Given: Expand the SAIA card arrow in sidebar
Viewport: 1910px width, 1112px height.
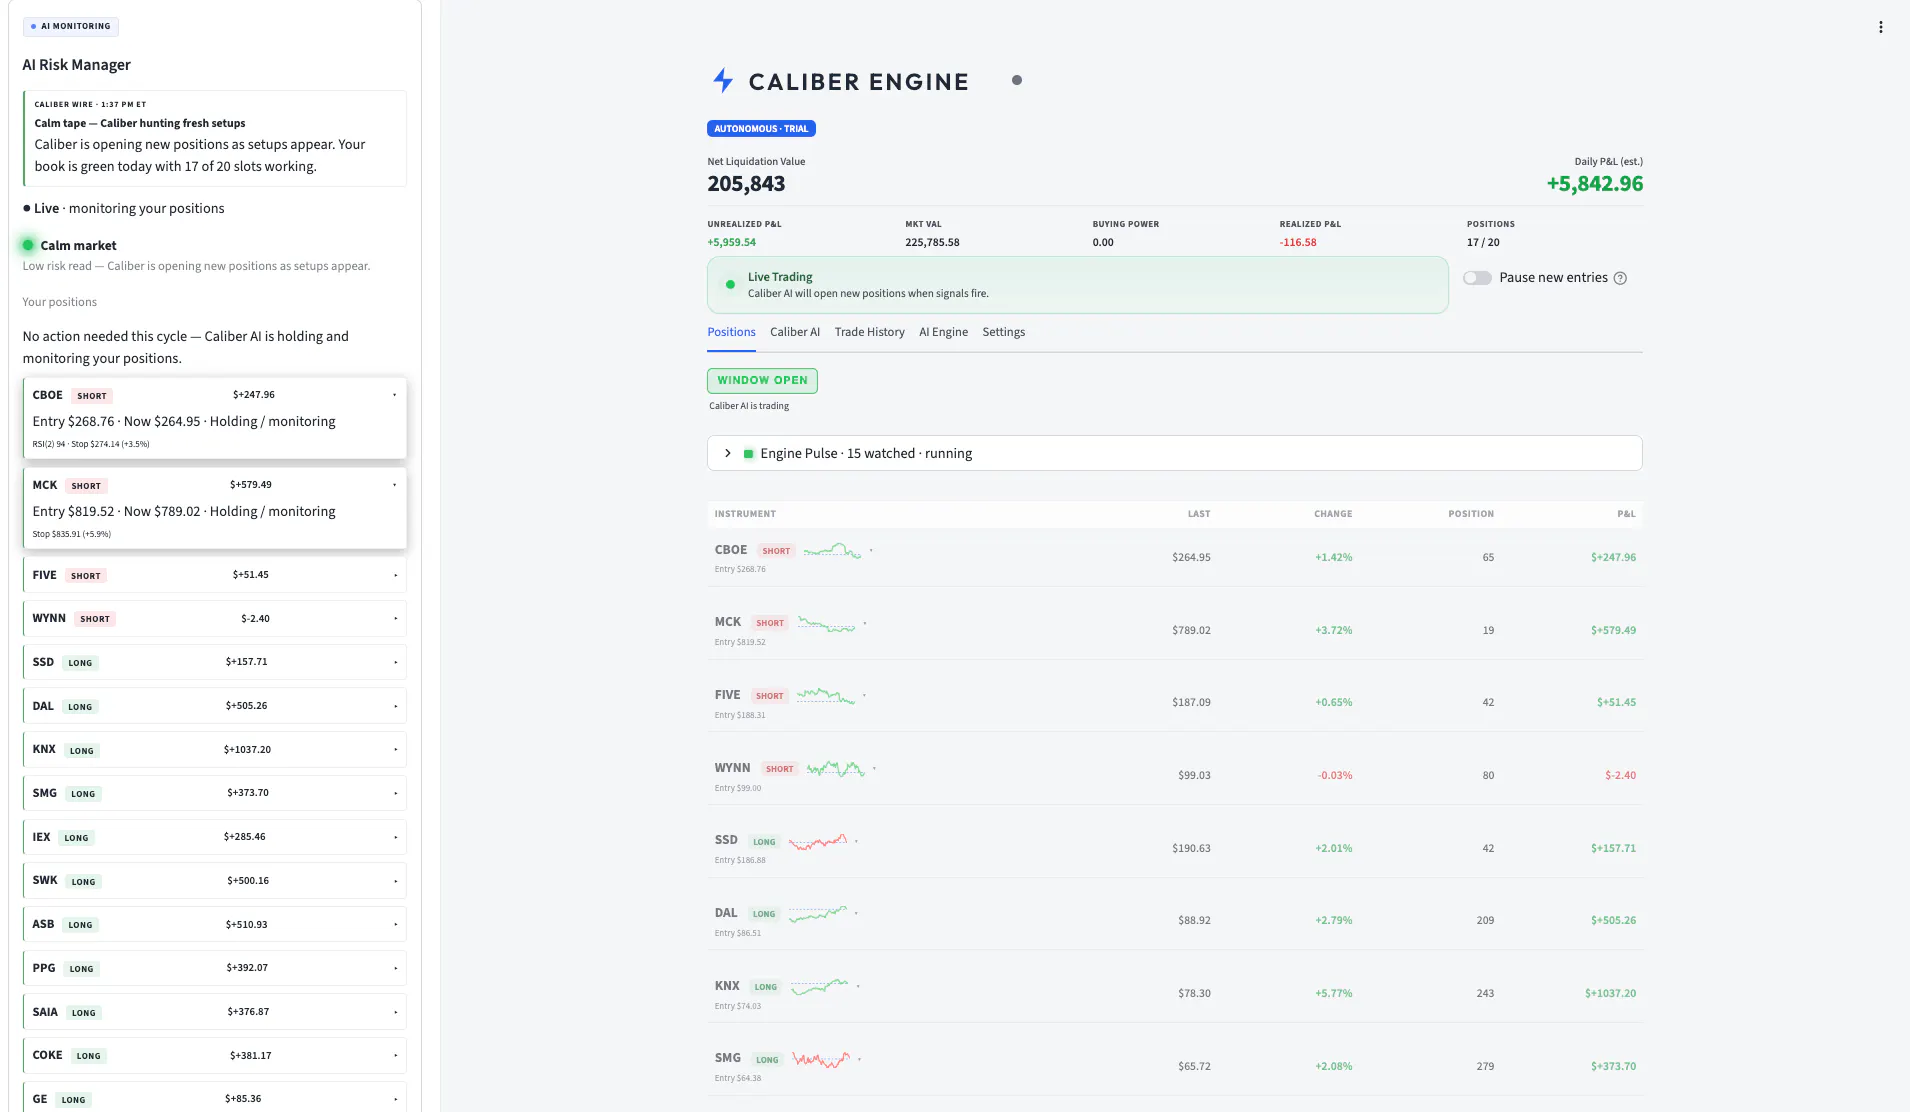Looking at the screenshot, I should 395,1012.
